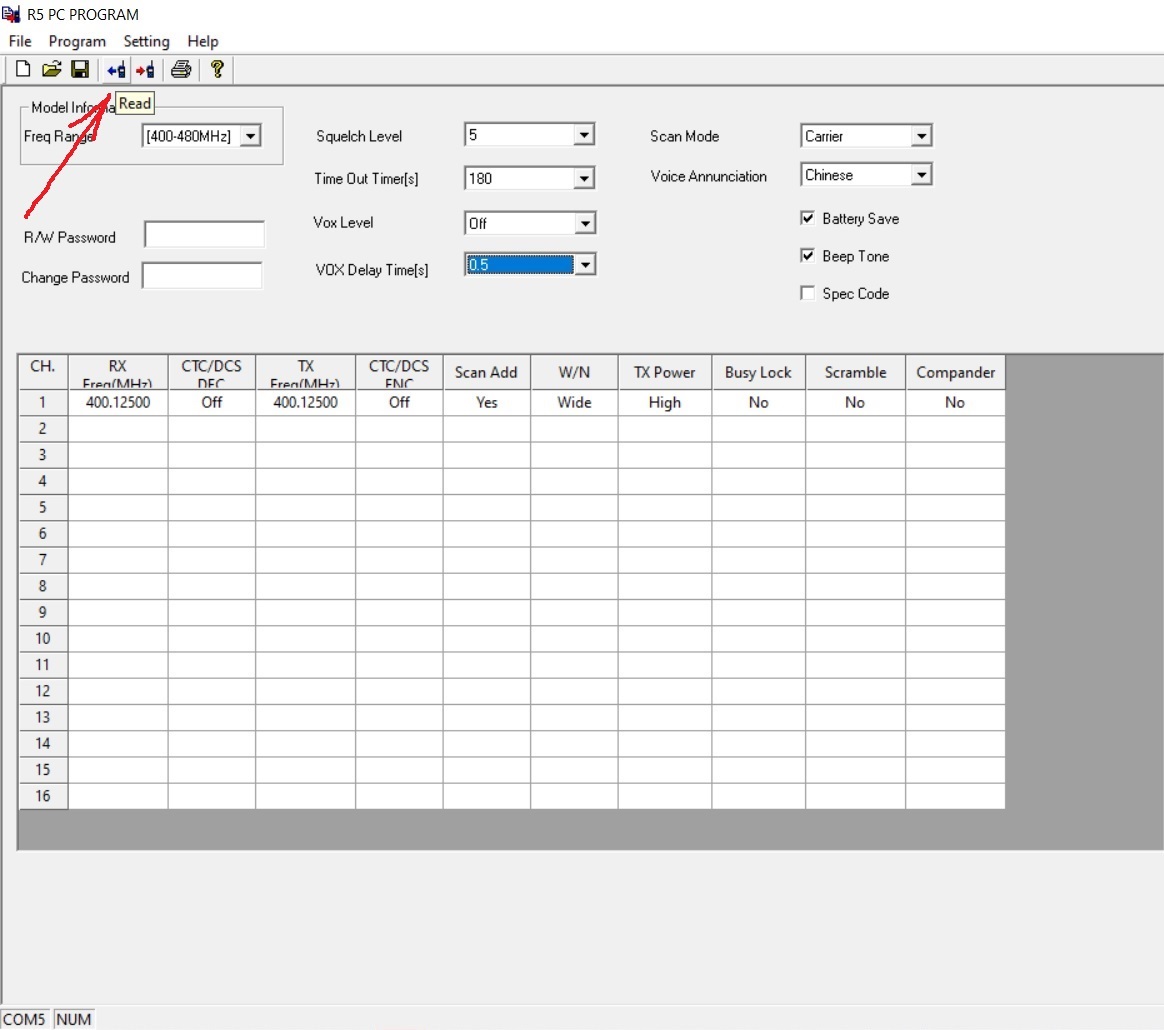1164x1030 pixels.
Task: Click channel 1 Compander cell
Action: 955,402
